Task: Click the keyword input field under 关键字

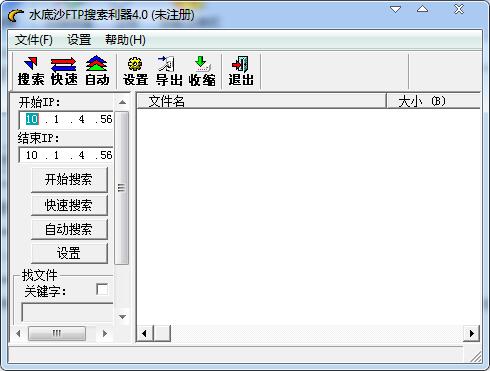Action: [x=67, y=312]
